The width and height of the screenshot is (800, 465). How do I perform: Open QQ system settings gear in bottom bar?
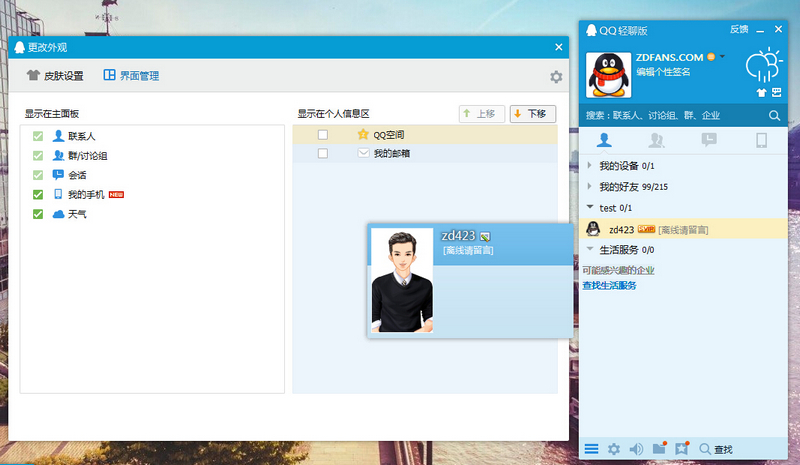click(x=614, y=450)
